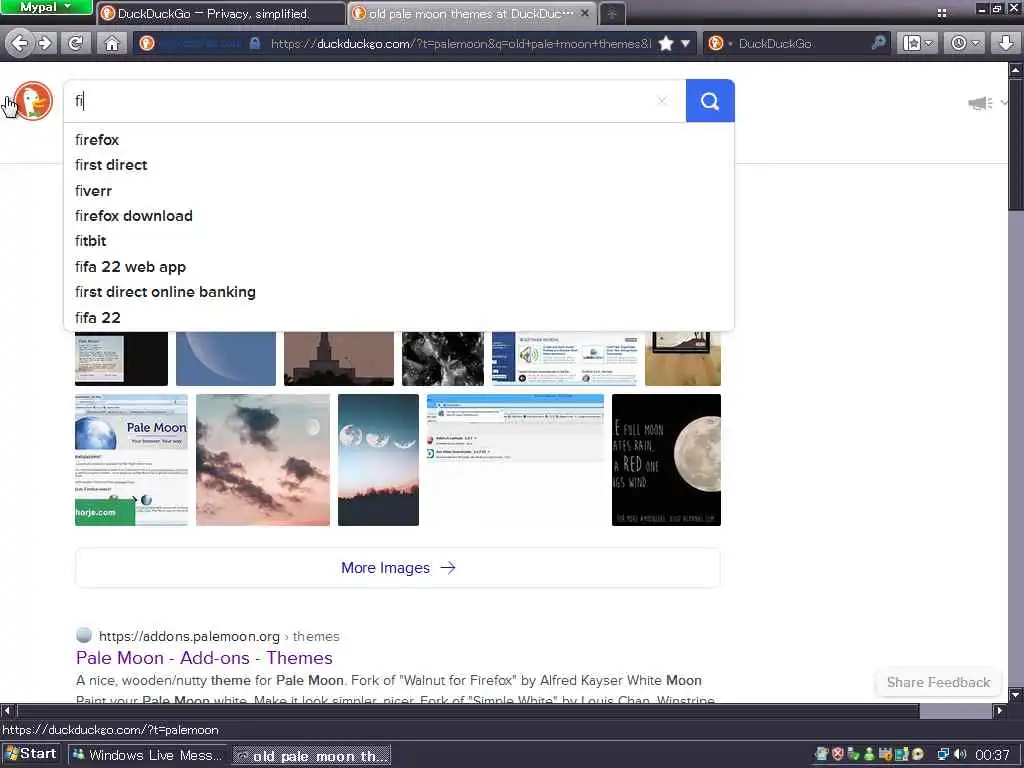The height and width of the screenshot is (768, 1024).
Task: Open the volume speaker tray icon
Action: point(959,755)
